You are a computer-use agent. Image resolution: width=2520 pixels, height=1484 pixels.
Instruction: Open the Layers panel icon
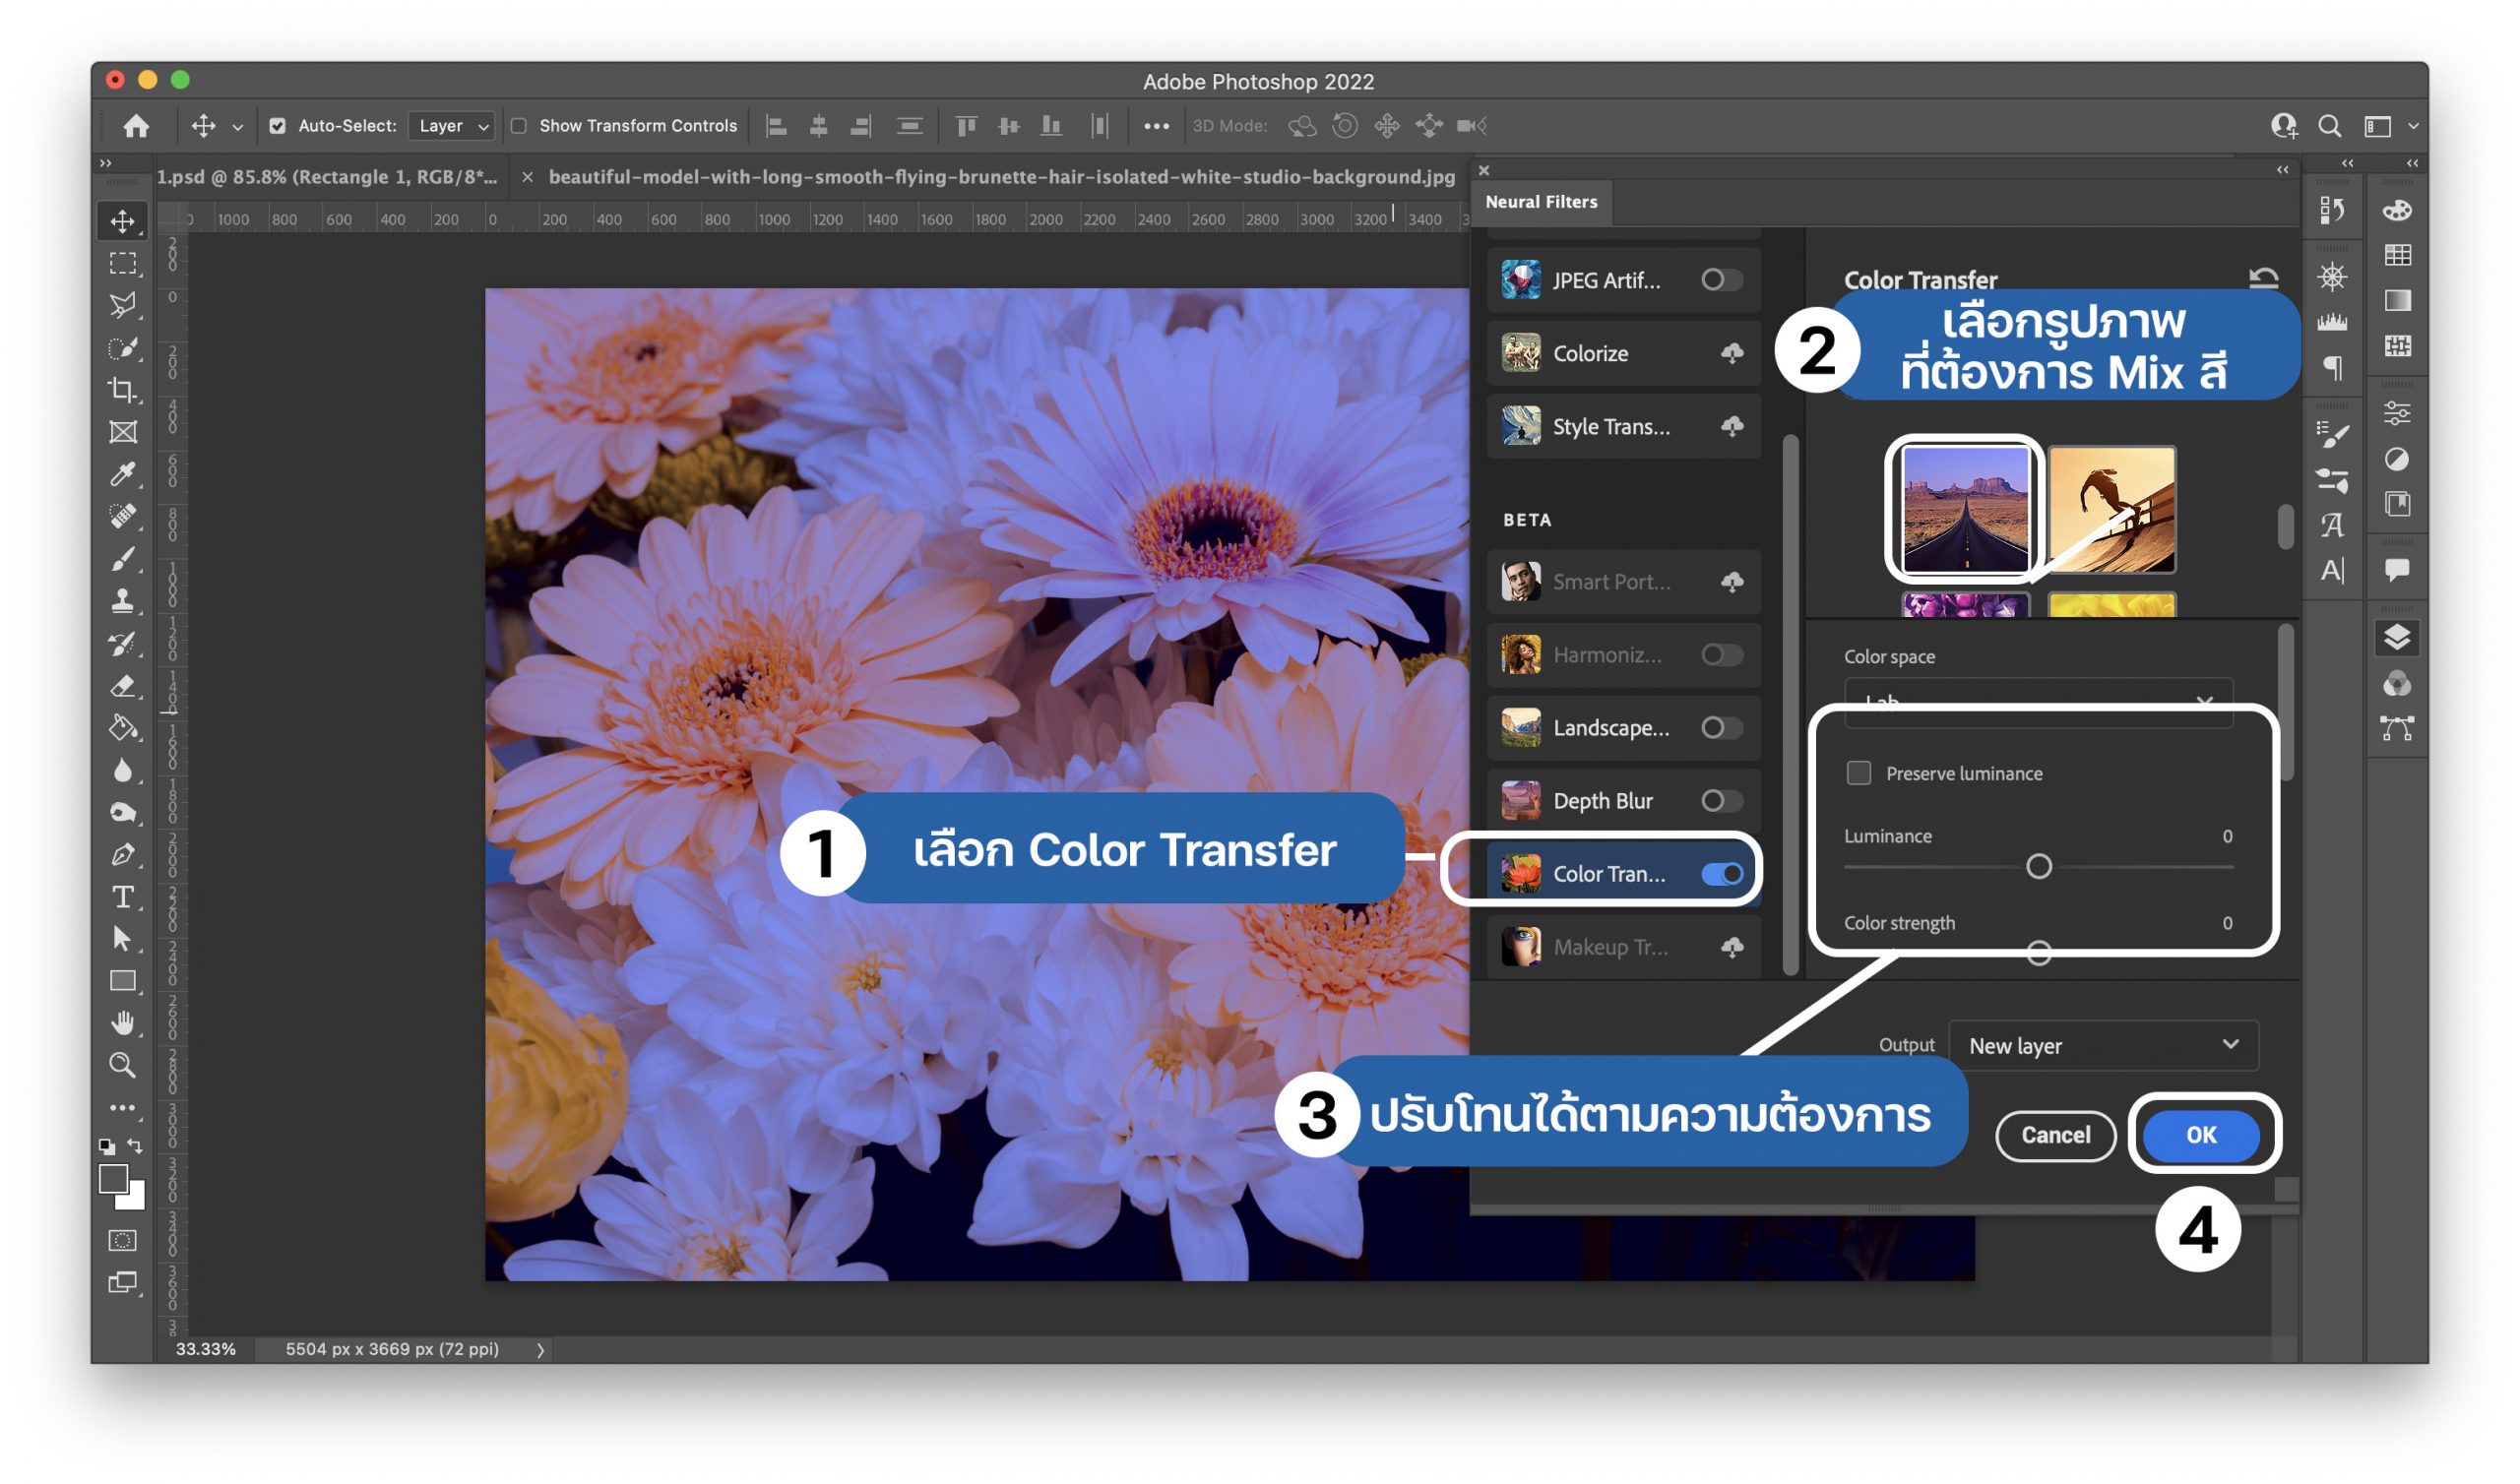(x=2397, y=637)
